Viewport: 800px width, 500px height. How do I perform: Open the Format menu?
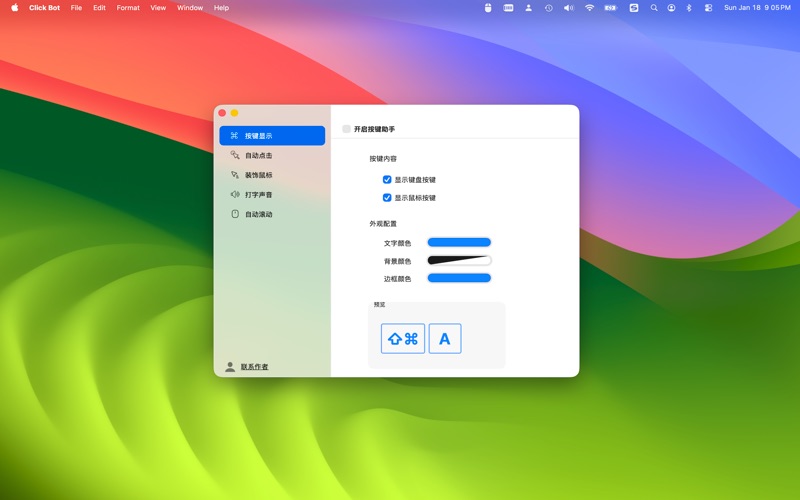128,8
